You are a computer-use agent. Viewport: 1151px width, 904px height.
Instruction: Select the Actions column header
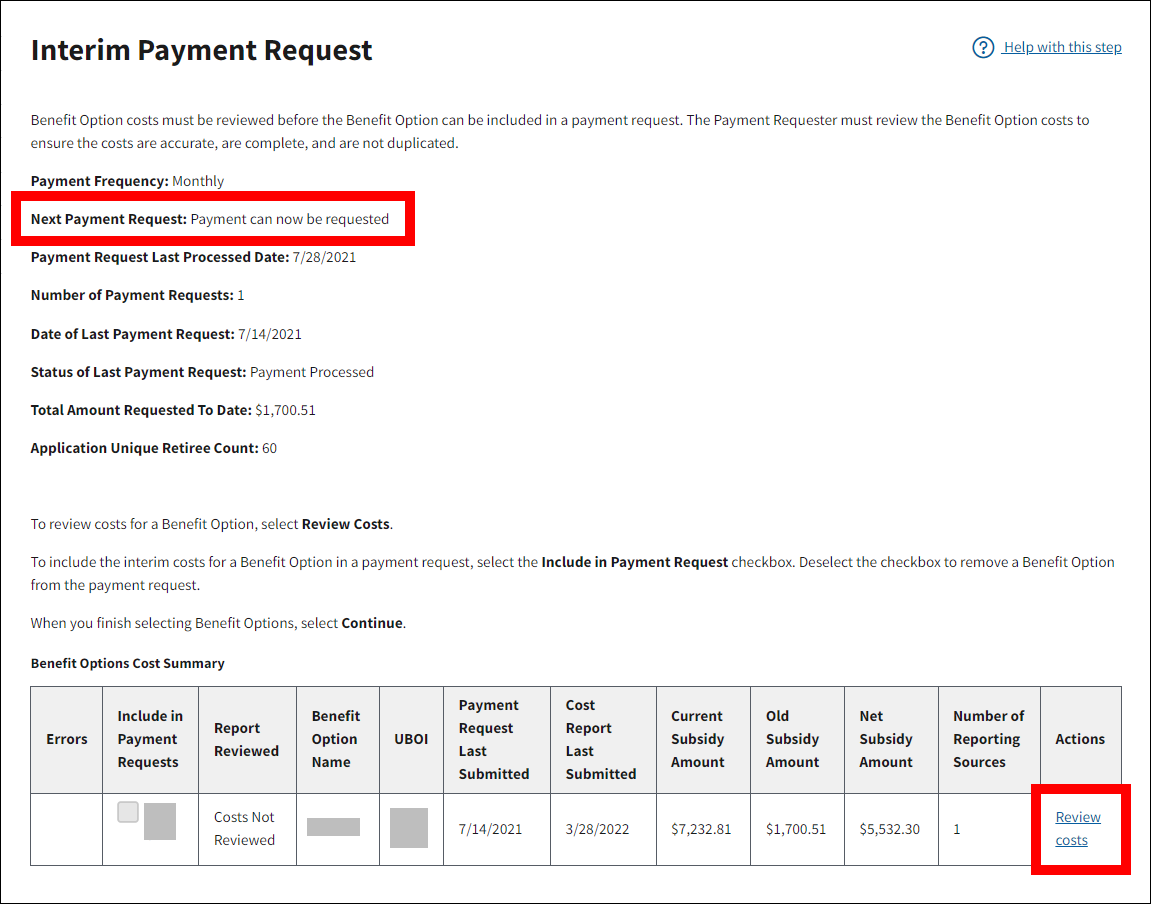[1080, 739]
